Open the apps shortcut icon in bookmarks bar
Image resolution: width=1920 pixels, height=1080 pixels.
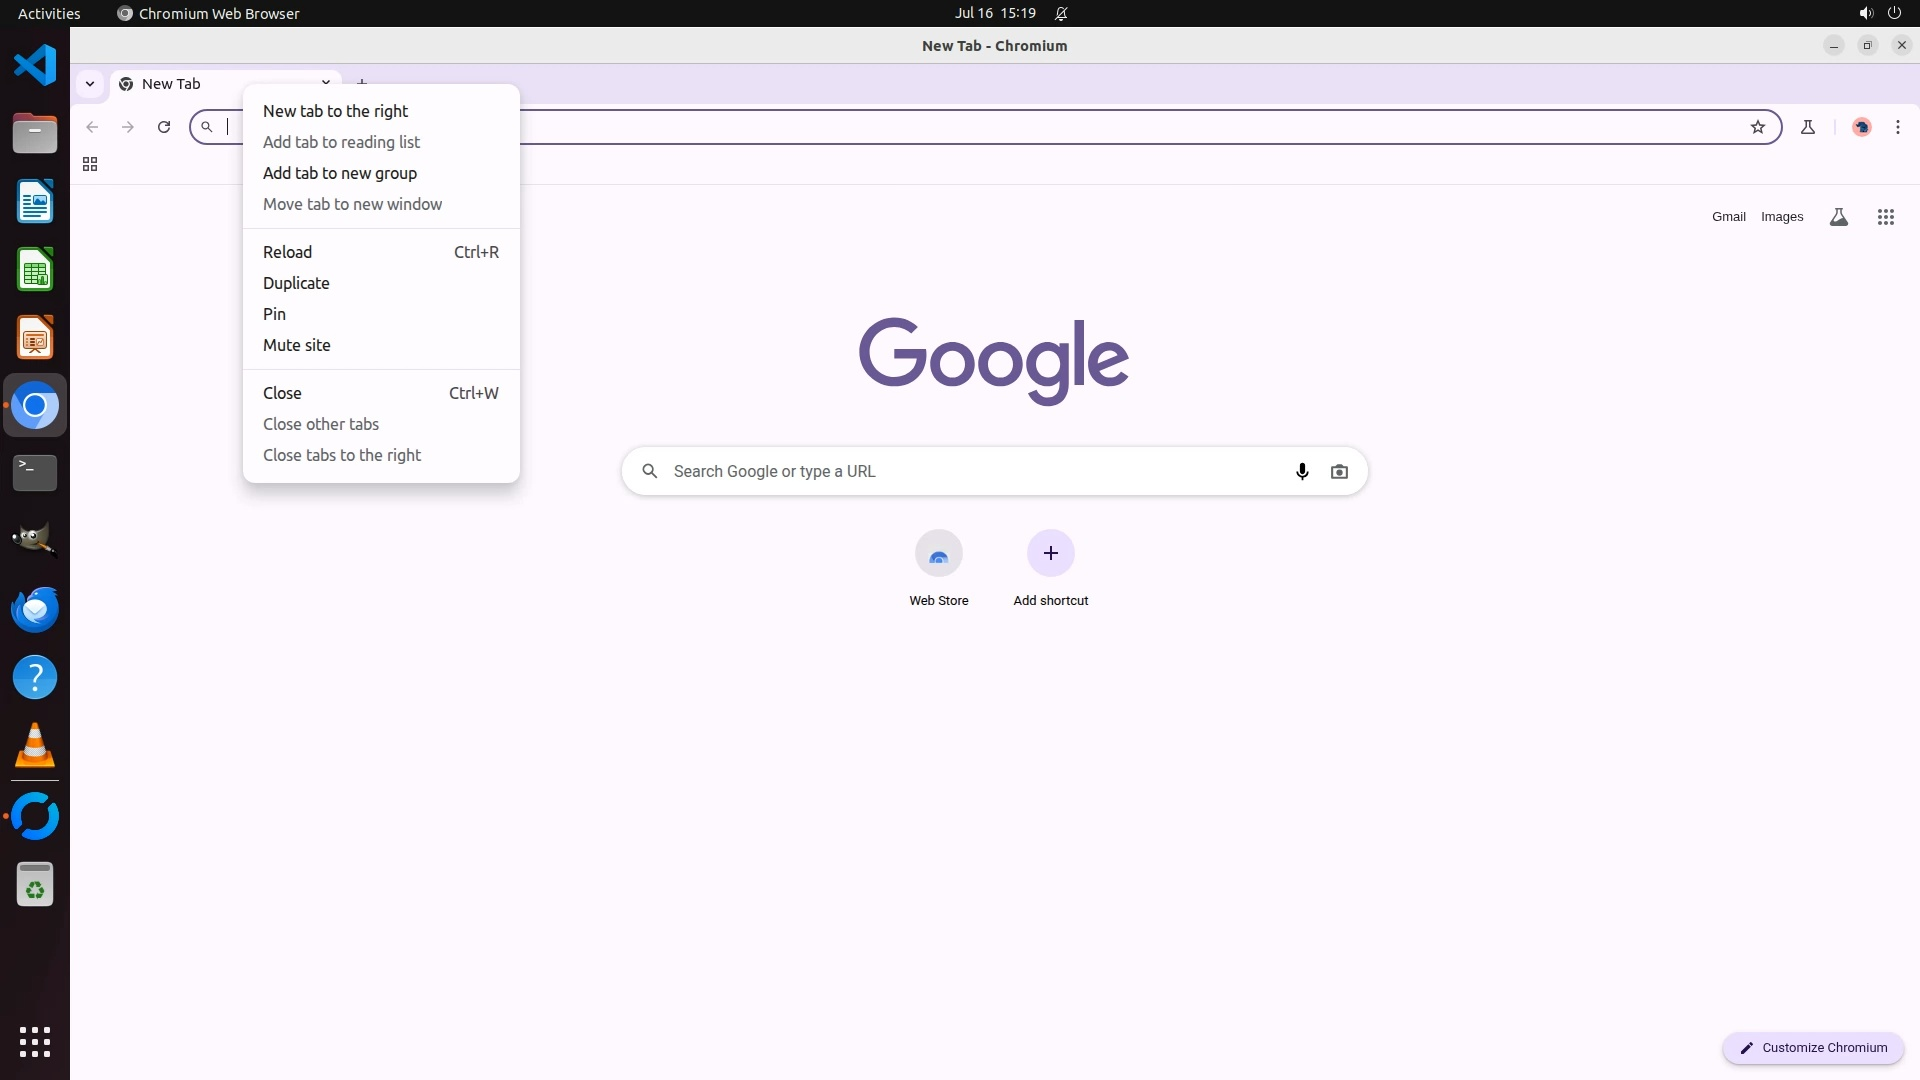point(90,164)
